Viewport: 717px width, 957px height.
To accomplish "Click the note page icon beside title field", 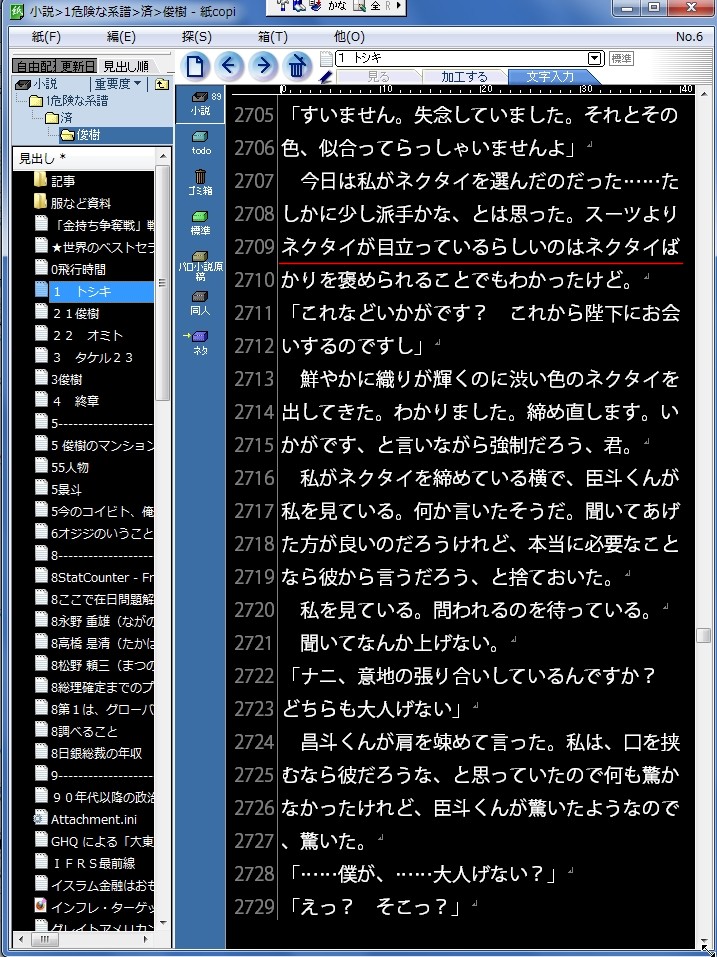I will click(x=326, y=59).
